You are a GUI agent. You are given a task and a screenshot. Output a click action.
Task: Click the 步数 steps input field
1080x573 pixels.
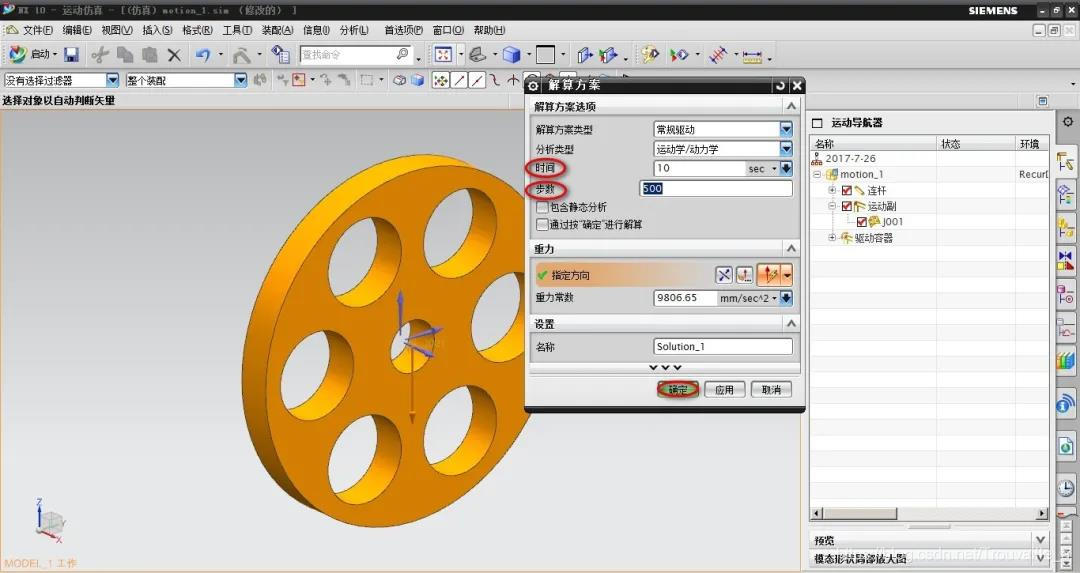tap(716, 189)
